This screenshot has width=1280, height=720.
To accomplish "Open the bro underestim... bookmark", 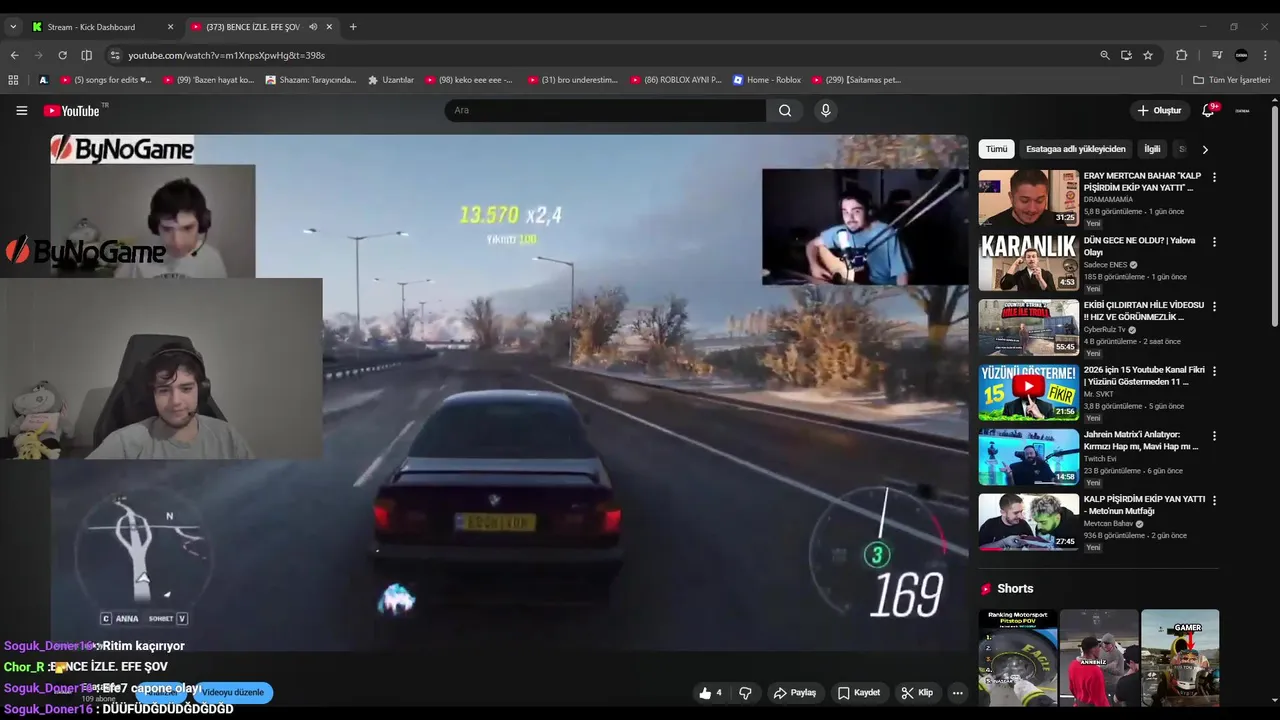I will tap(574, 80).
